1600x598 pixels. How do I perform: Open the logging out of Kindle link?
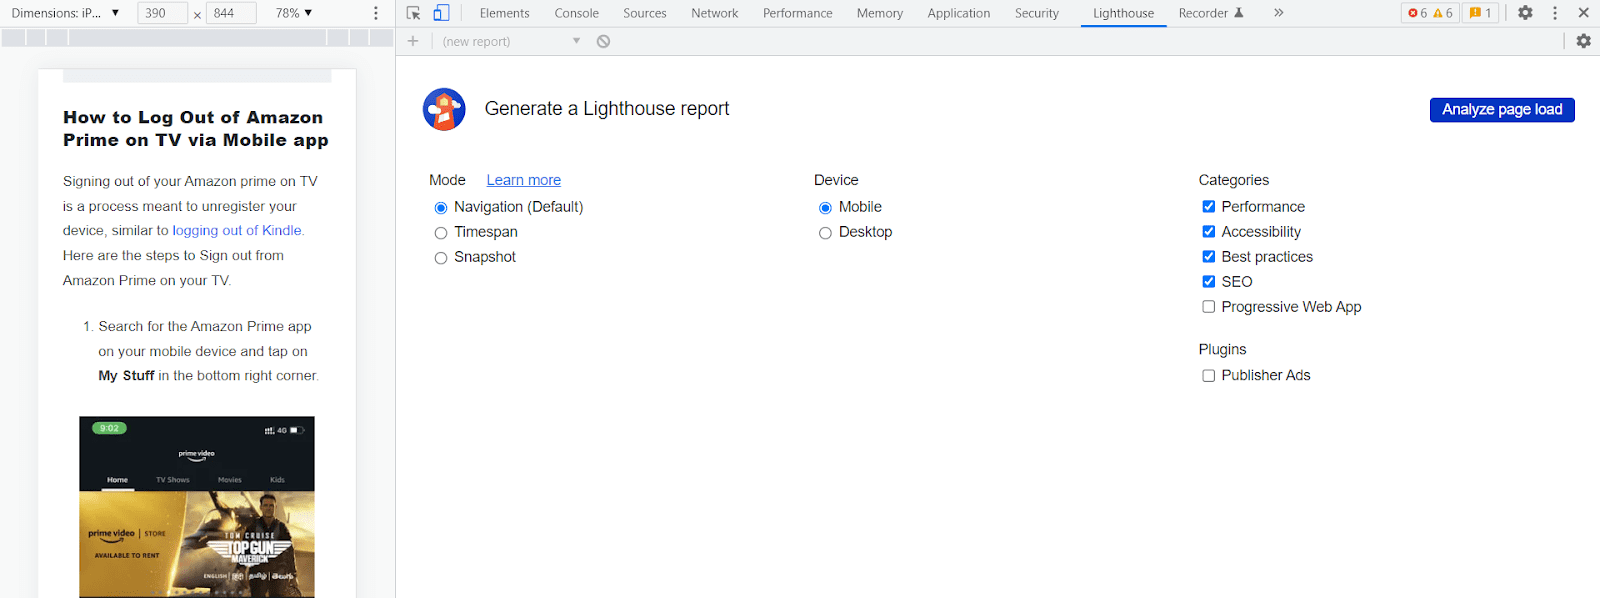point(237,231)
